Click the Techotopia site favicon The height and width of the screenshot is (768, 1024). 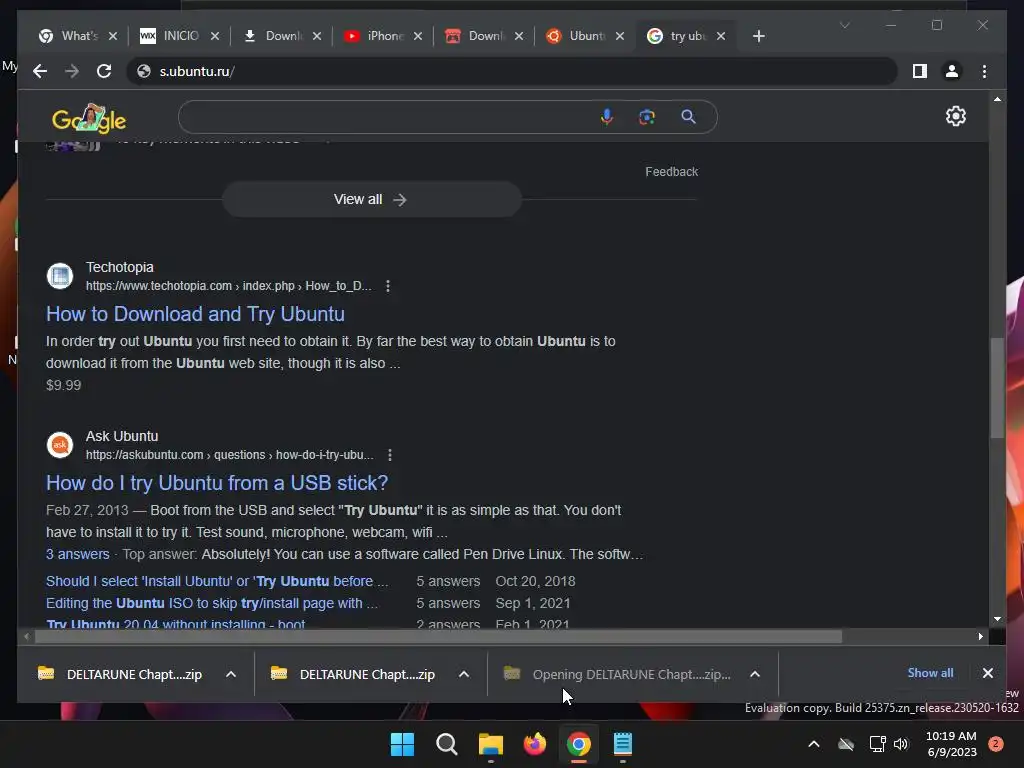pos(59,276)
